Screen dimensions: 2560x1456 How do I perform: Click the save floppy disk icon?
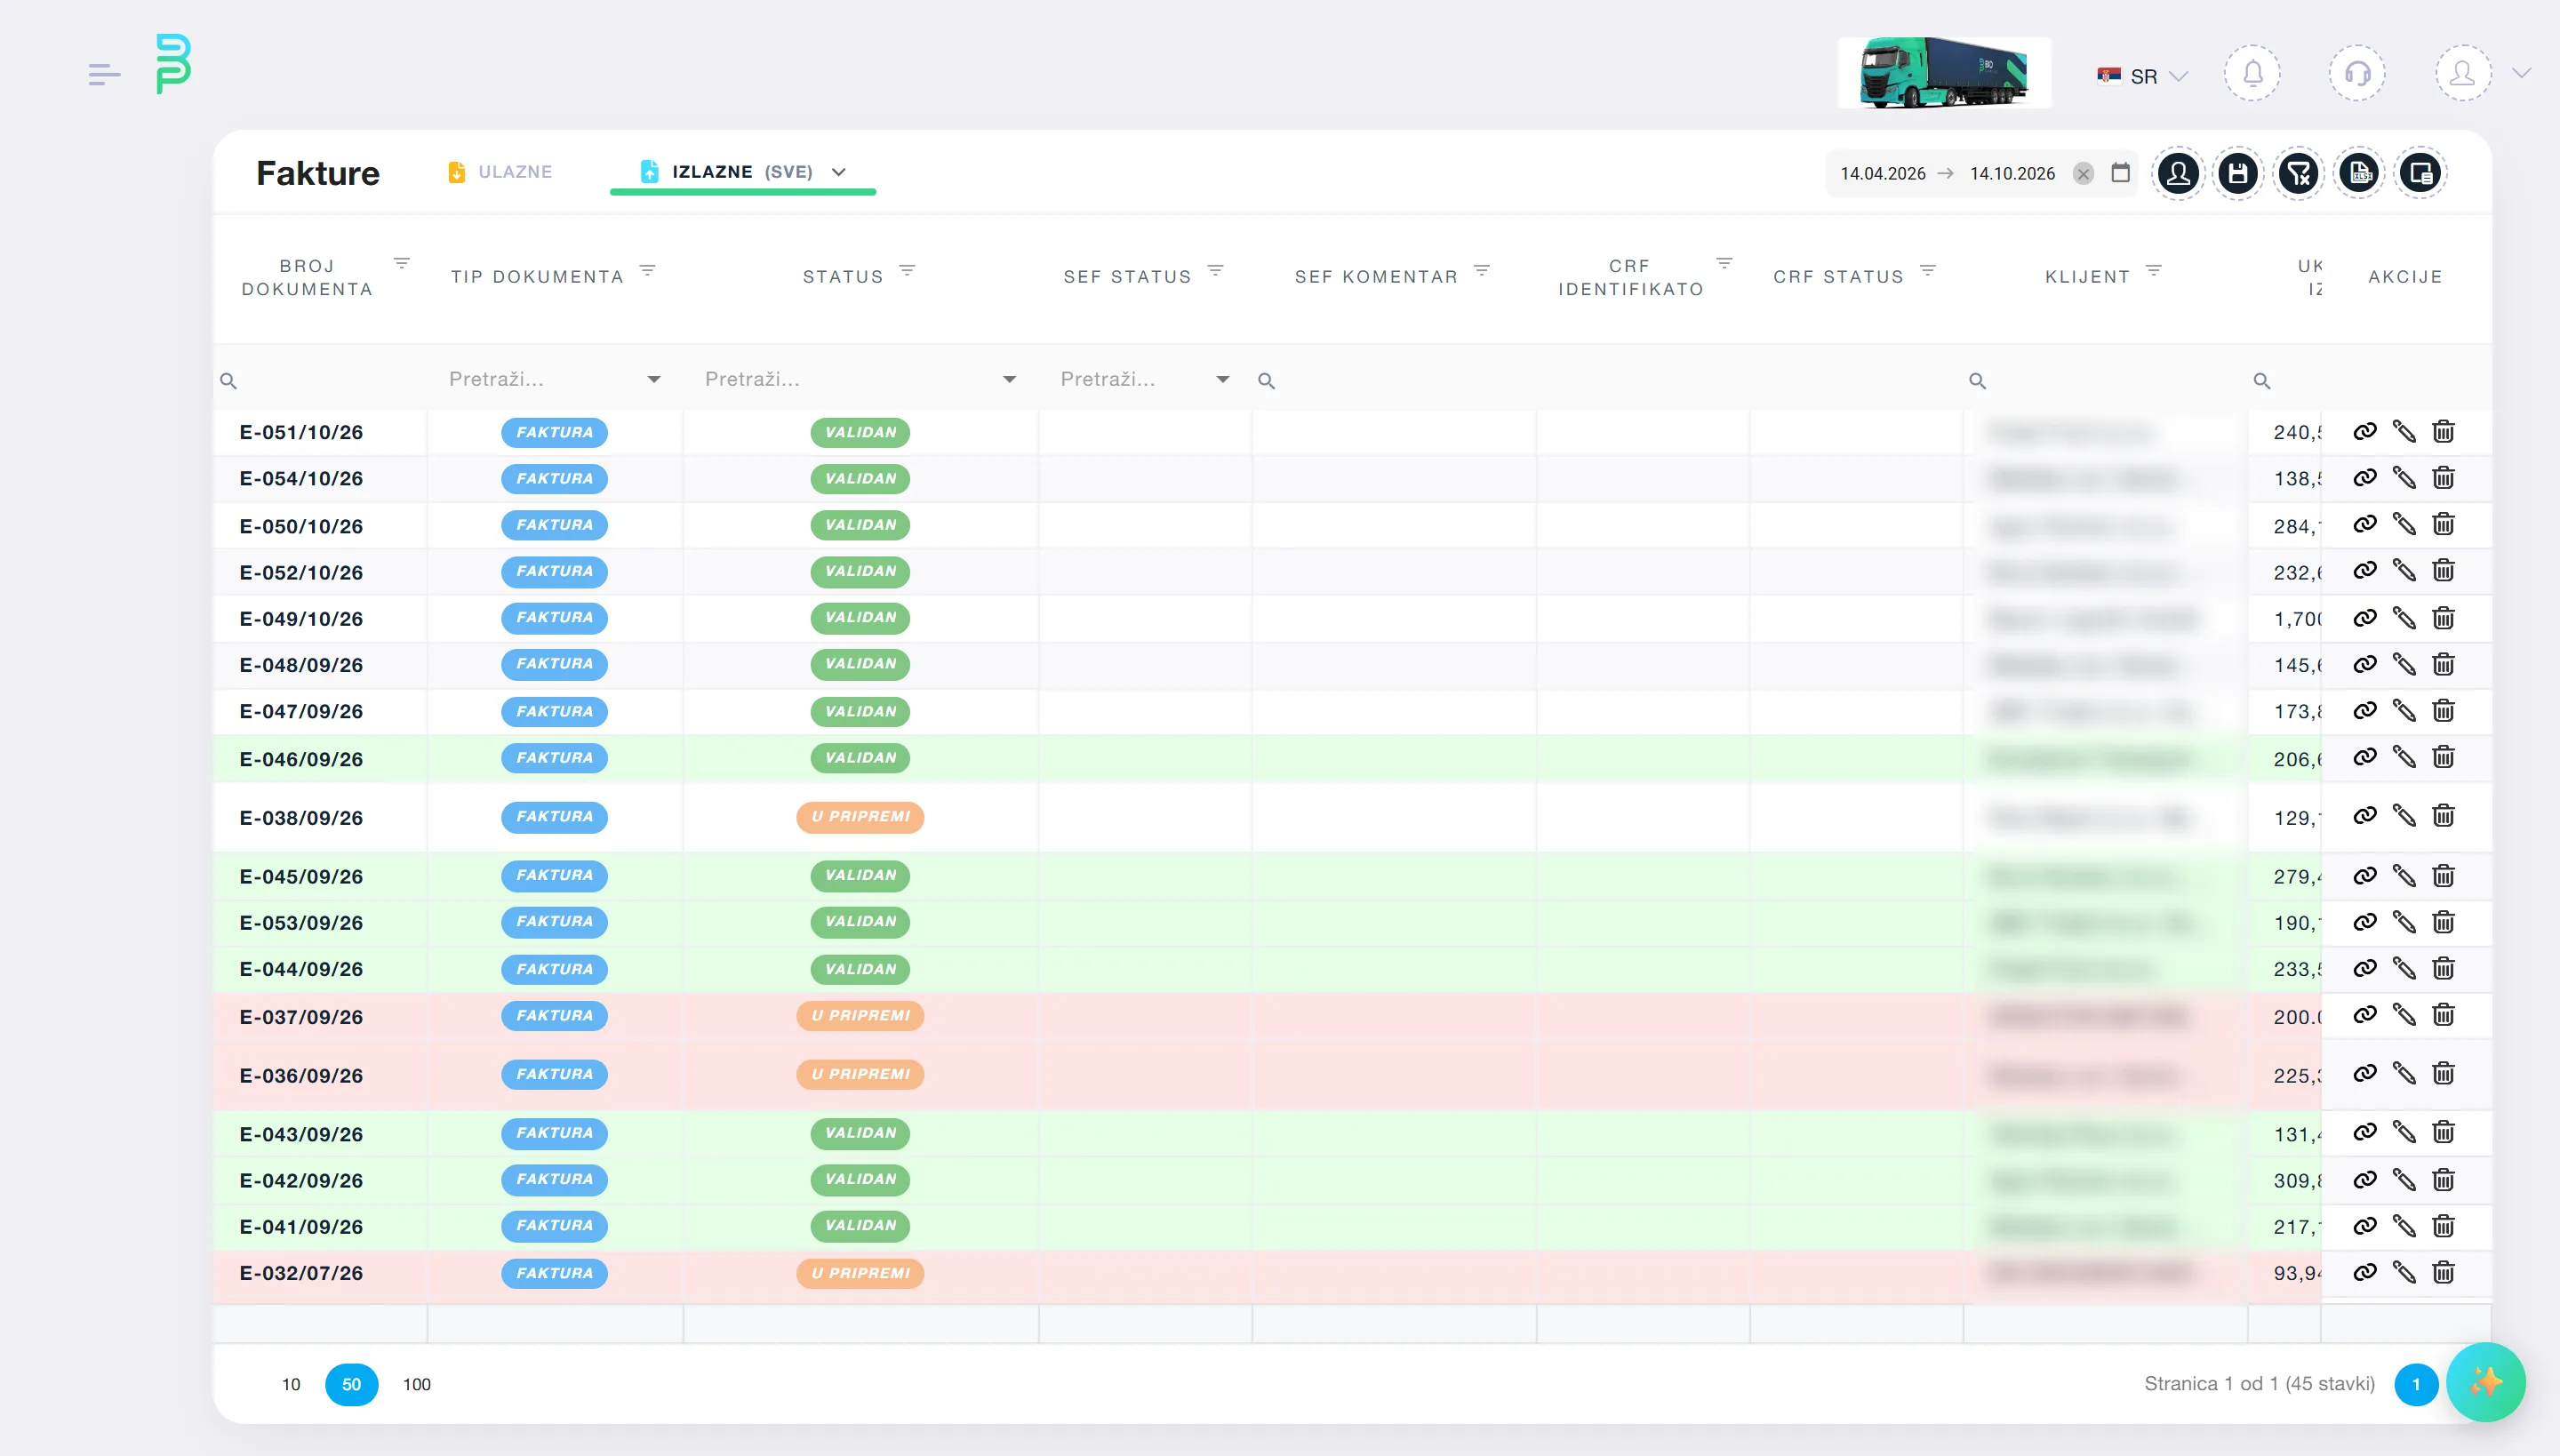click(x=2238, y=174)
